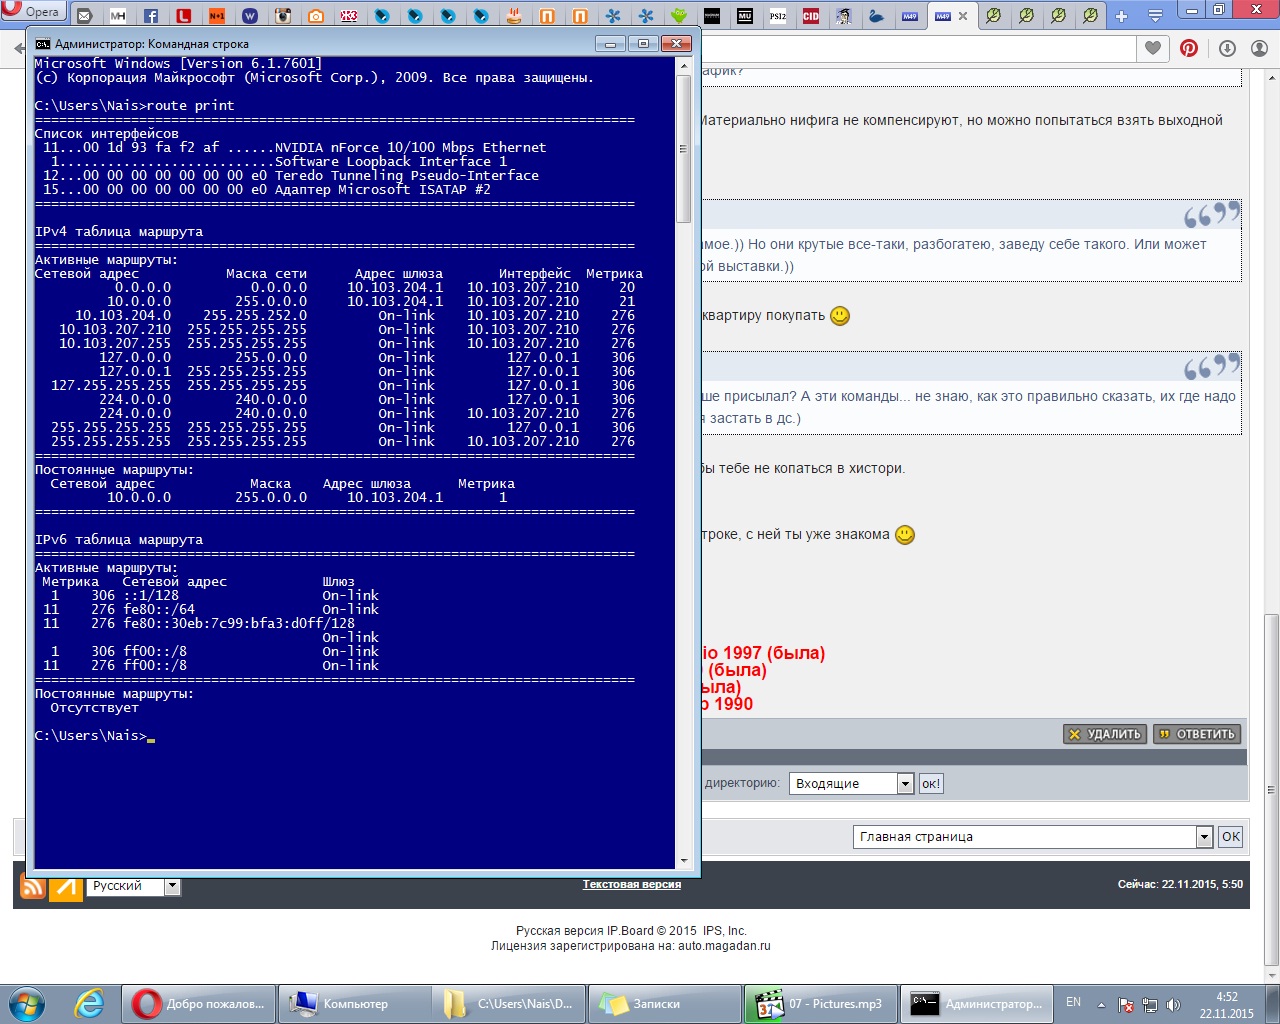Viewport: 1280px width, 1024px height.
Task: Click the command prompt vertical scrollbar
Action: click(x=684, y=150)
